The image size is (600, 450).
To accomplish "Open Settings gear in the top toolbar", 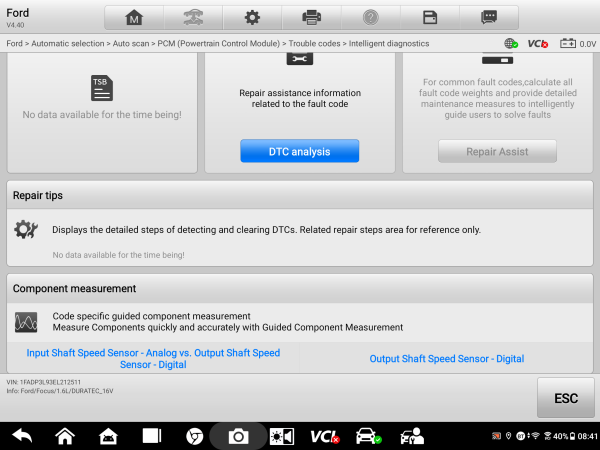I will click(252, 18).
